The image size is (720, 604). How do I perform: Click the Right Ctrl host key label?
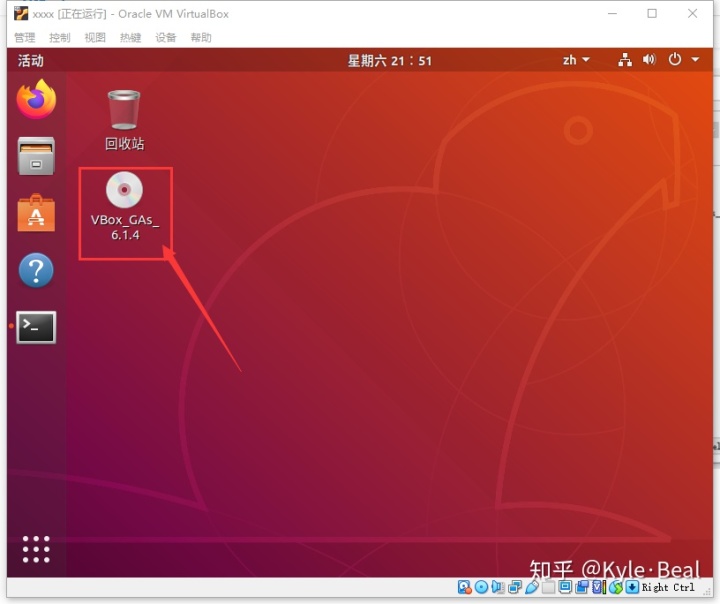(x=668, y=587)
